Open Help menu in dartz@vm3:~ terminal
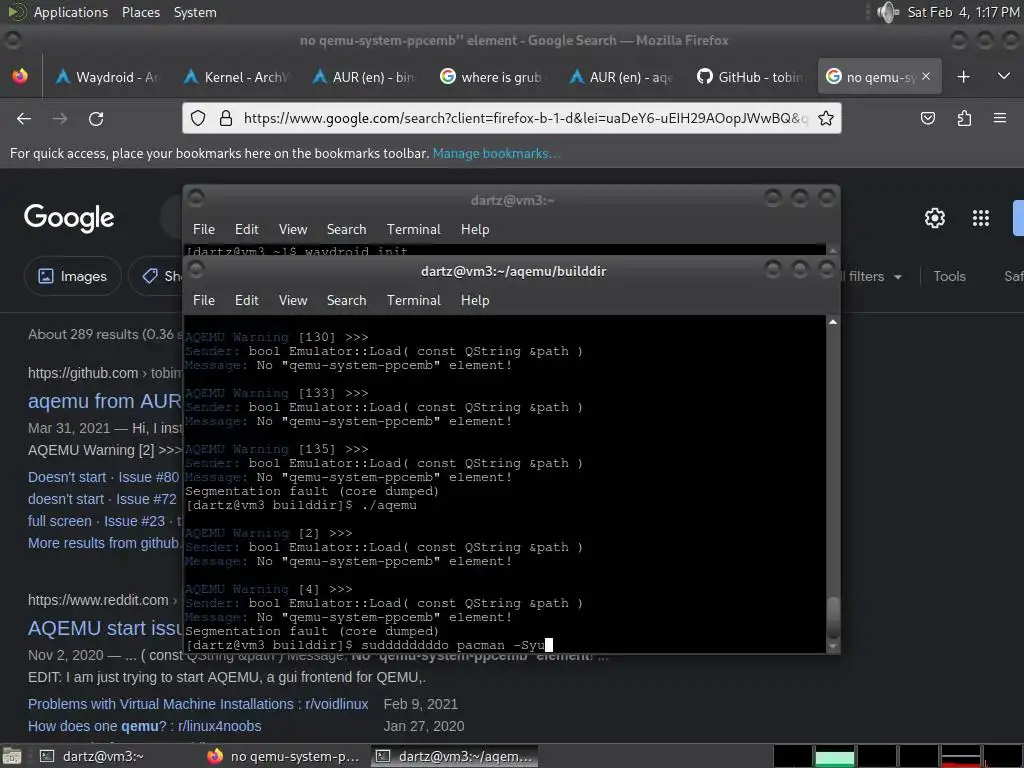This screenshot has width=1024, height=768. coord(475,229)
